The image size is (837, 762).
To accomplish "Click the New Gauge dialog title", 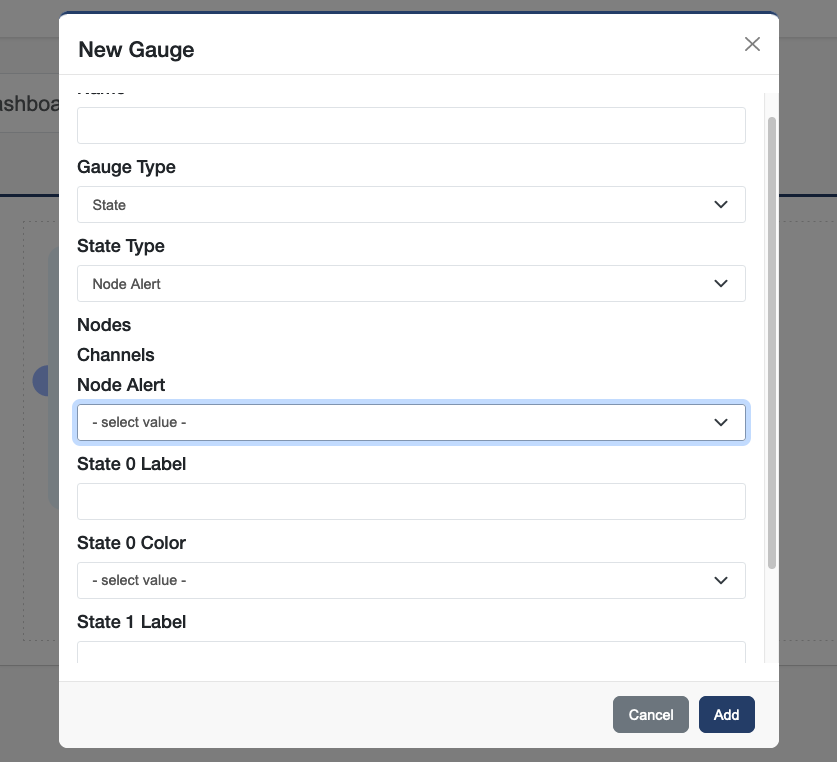I will 136,49.
